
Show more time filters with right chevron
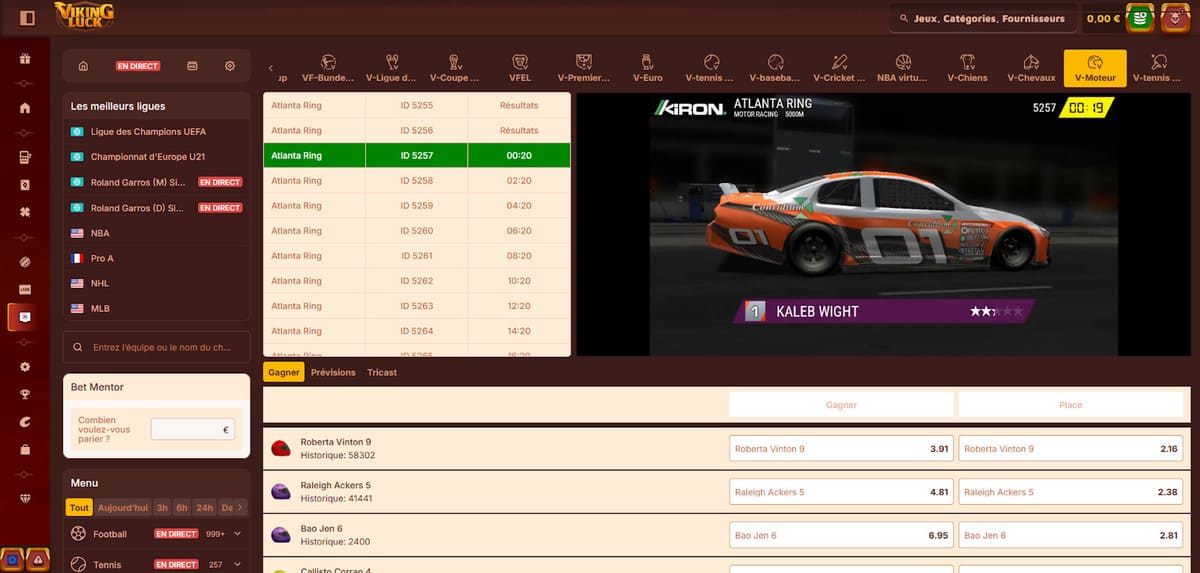point(240,507)
